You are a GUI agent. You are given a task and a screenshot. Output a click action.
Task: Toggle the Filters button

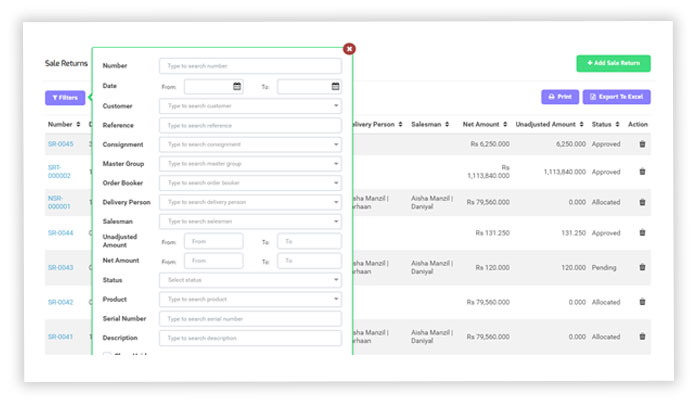pos(65,98)
